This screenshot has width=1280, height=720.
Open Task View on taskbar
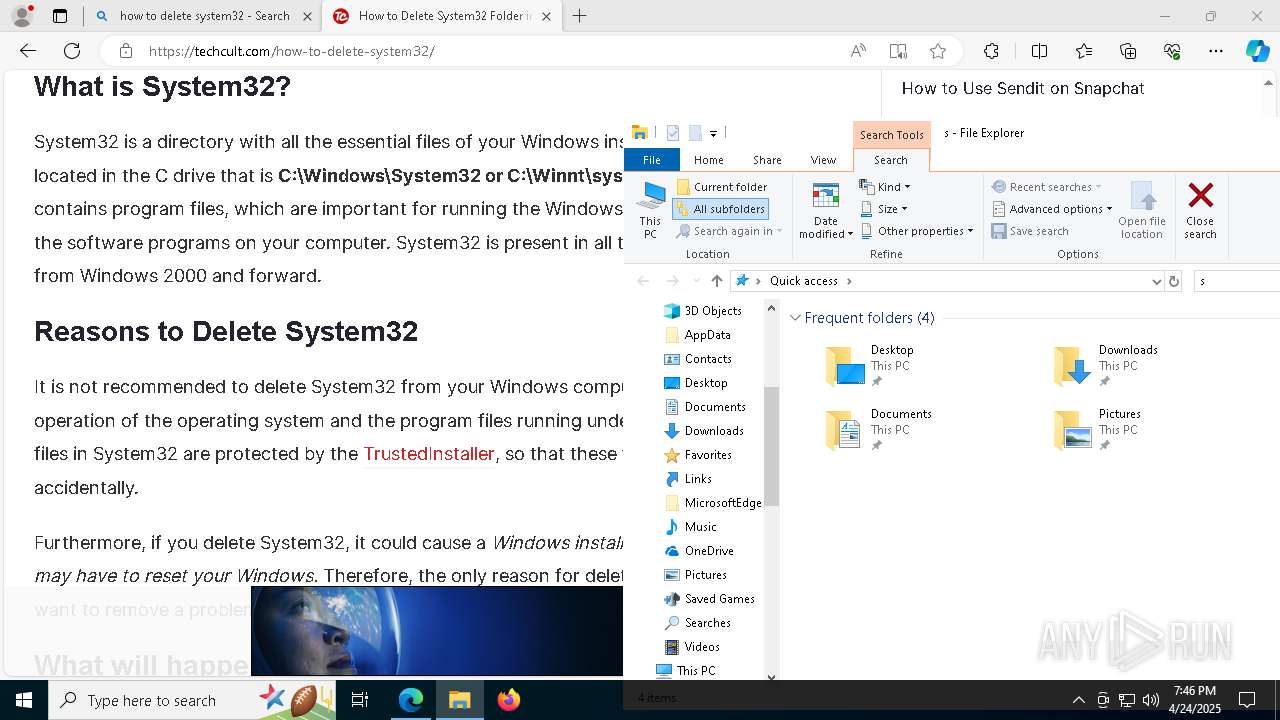click(360, 700)
